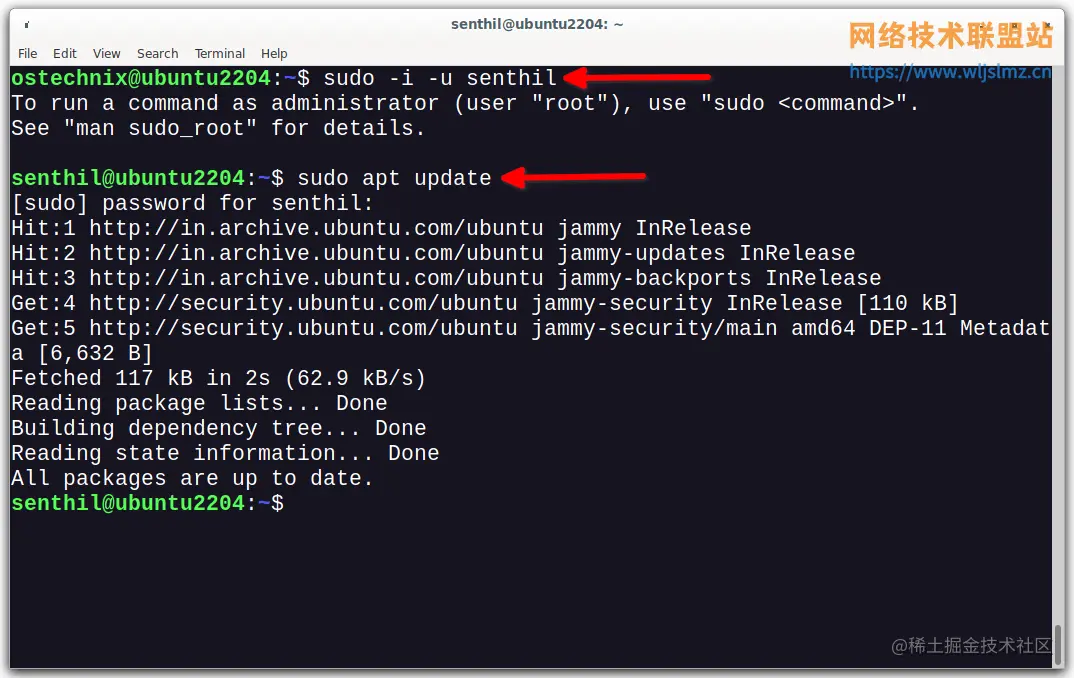
Task: Click the "Get:4" jammy-security InRelease line
Action: point(484,303)
